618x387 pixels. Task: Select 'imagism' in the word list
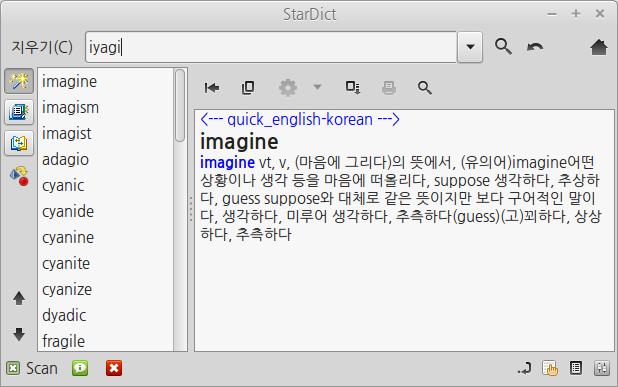[x=106, y=108]
